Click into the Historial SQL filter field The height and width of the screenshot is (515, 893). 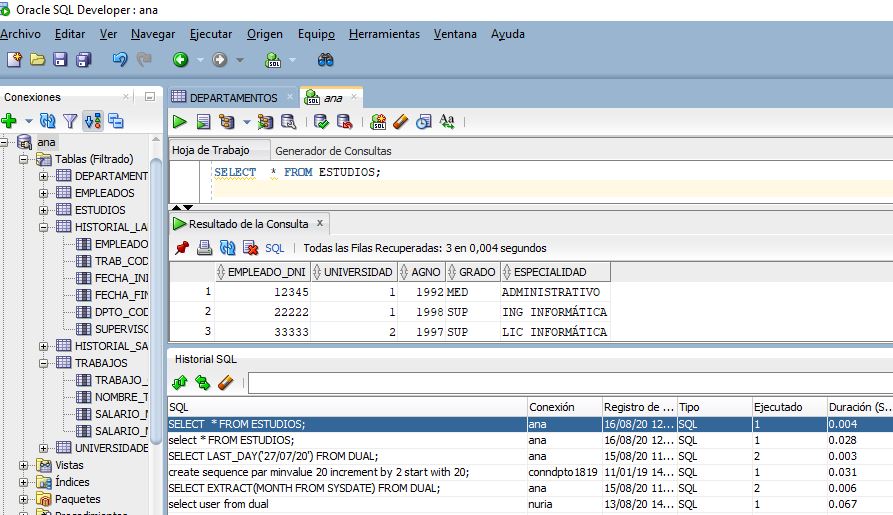coord(570,383)
